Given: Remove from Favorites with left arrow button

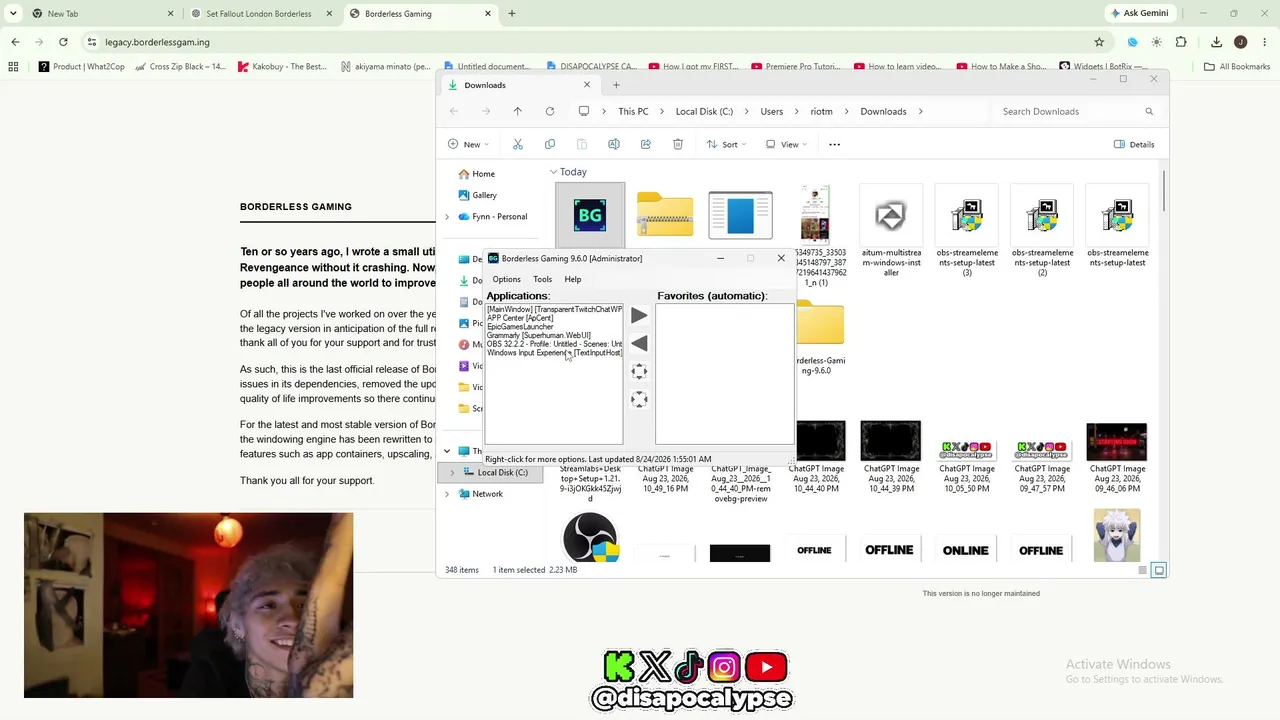Looking at the screenshot, I should coord(639,343).
